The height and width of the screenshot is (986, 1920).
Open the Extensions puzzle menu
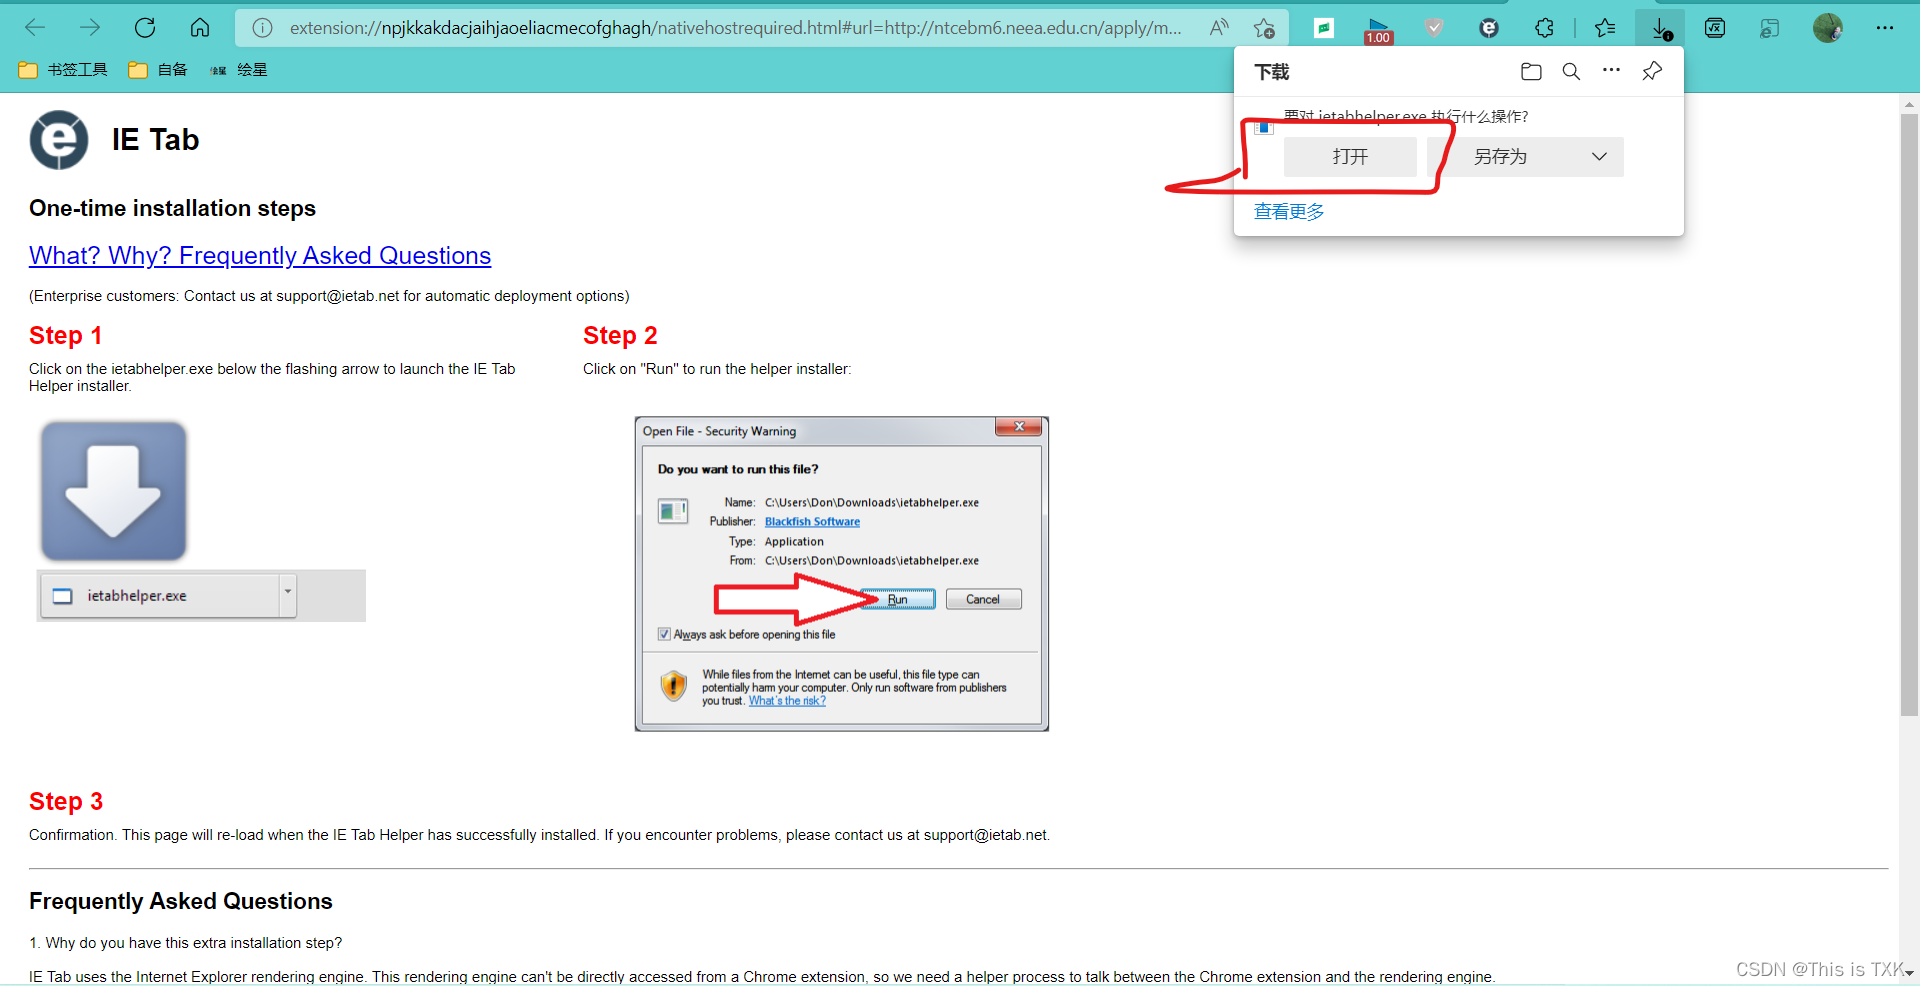click(1544, 28)
